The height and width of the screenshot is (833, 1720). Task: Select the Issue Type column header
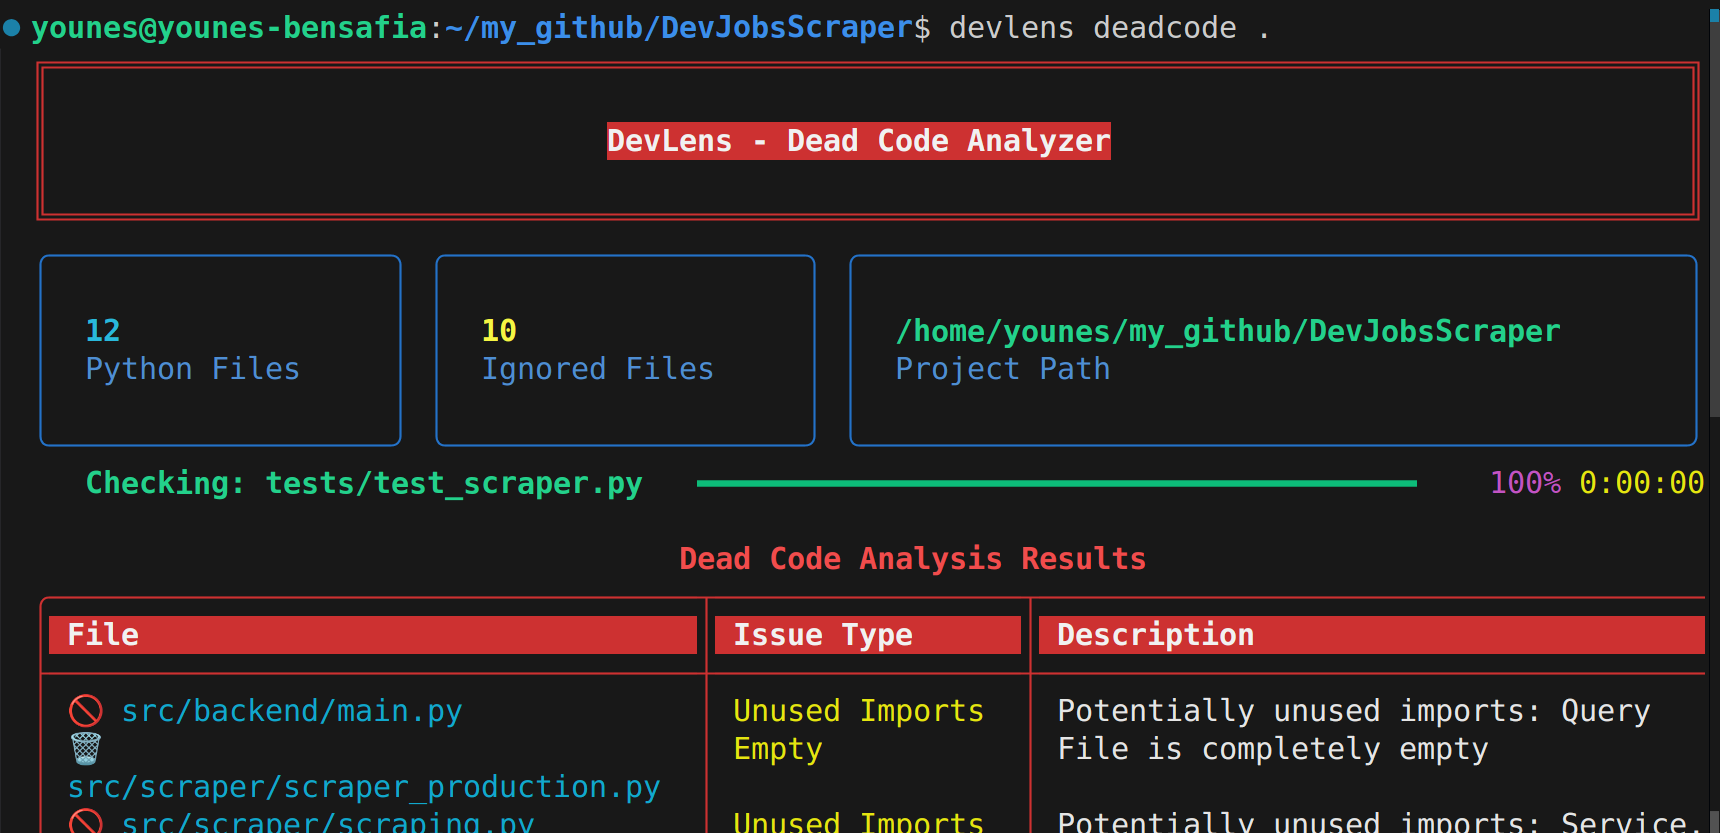(823, 635)
